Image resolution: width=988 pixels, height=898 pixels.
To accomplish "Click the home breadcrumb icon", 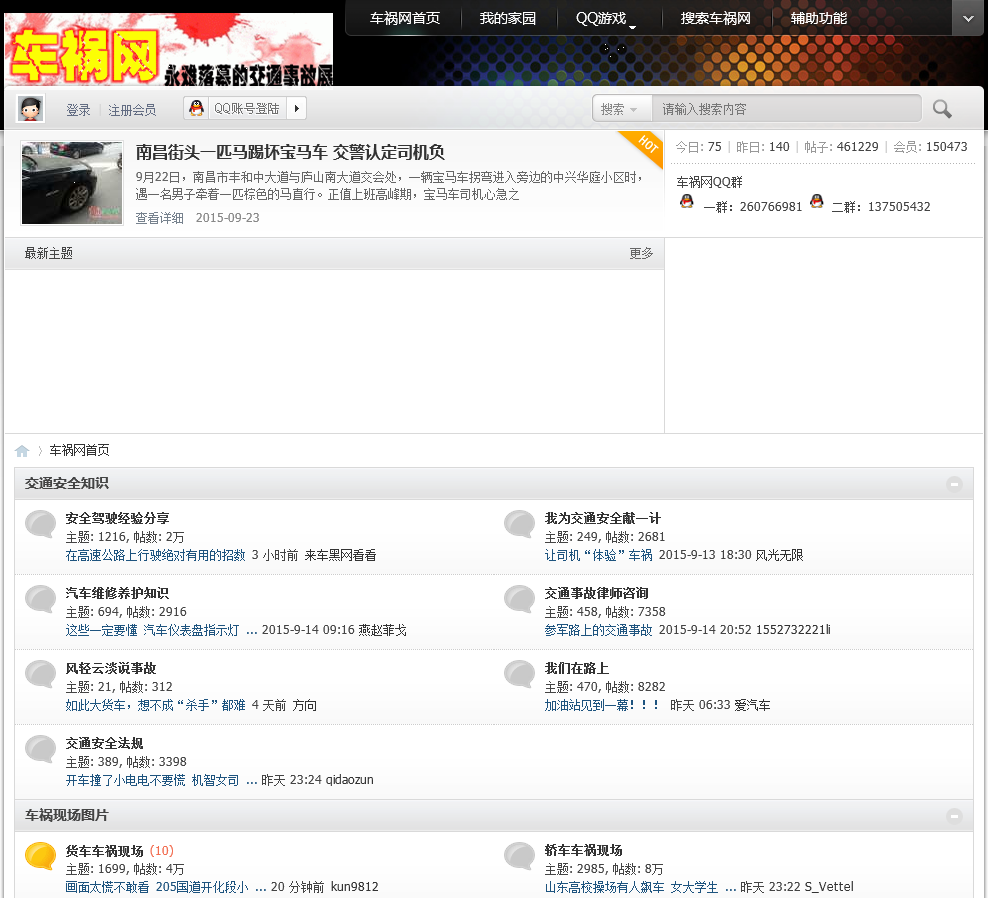I will 22,451.
